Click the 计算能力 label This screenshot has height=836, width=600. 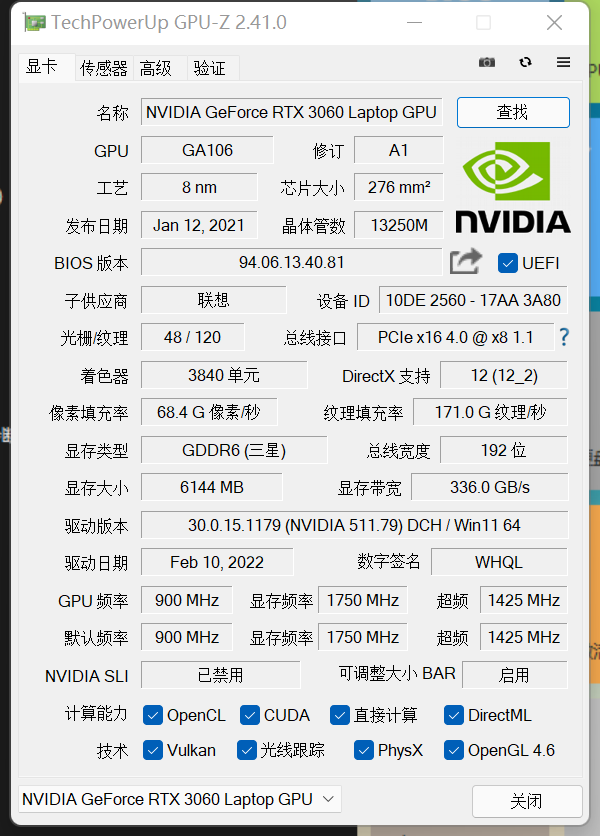(96, 713)
